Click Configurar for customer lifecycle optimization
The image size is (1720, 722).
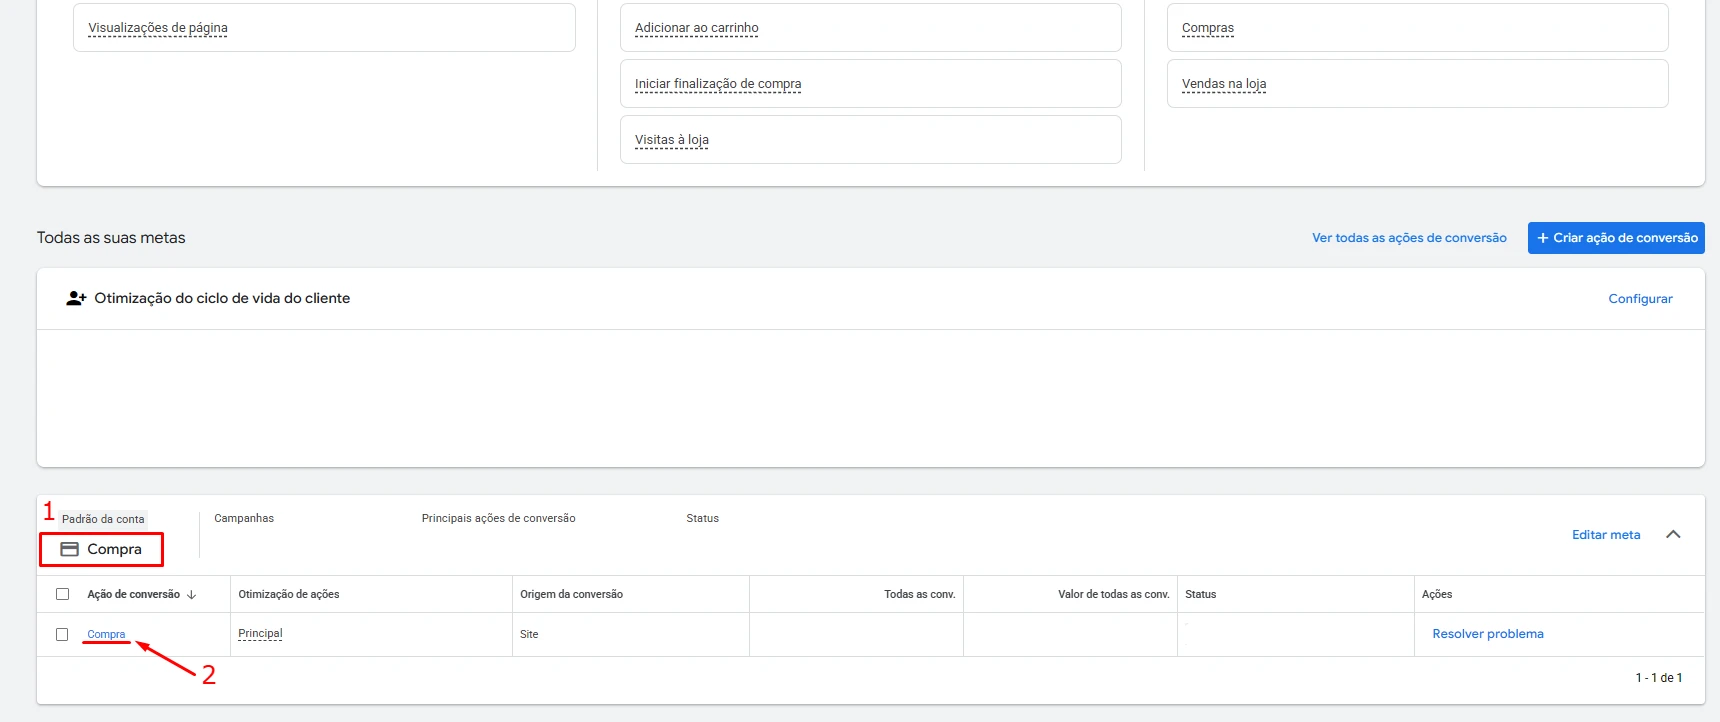click(x=1640, y=299)
